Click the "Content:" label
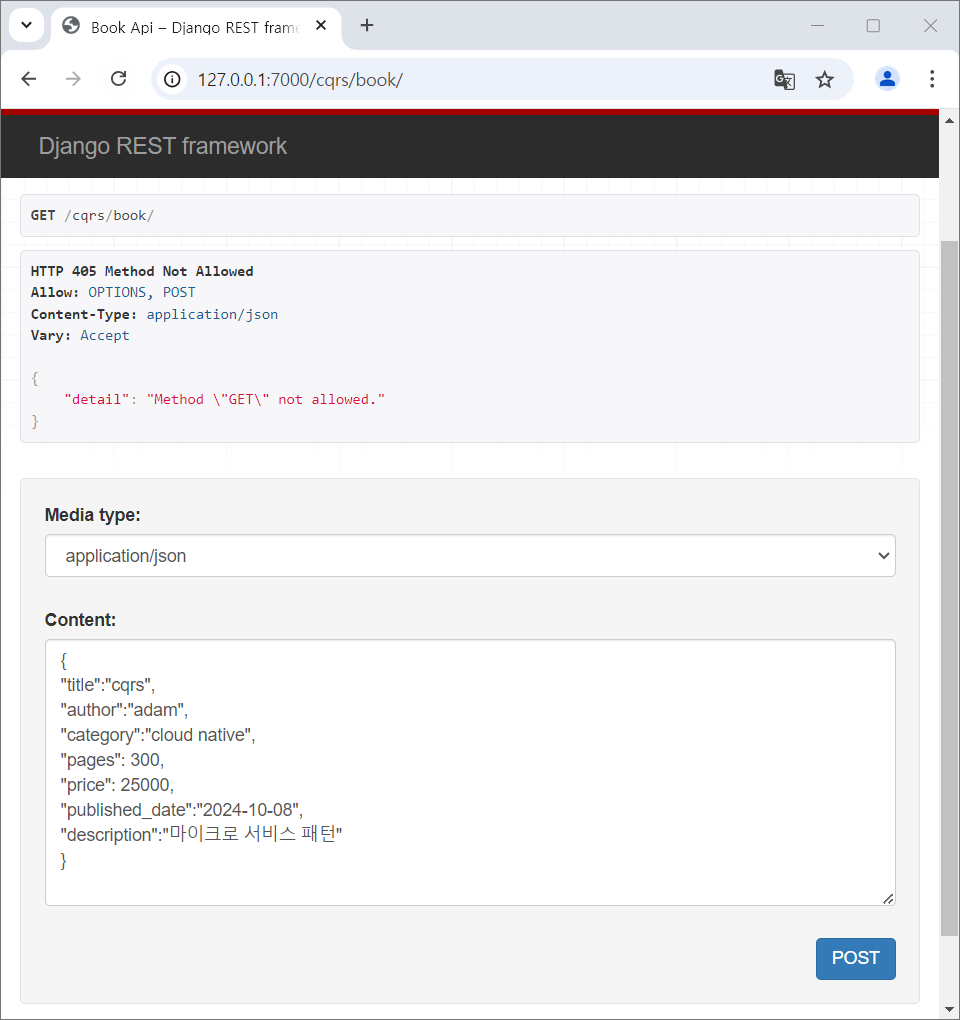The image size is (960, 1020). pos(80,619)
